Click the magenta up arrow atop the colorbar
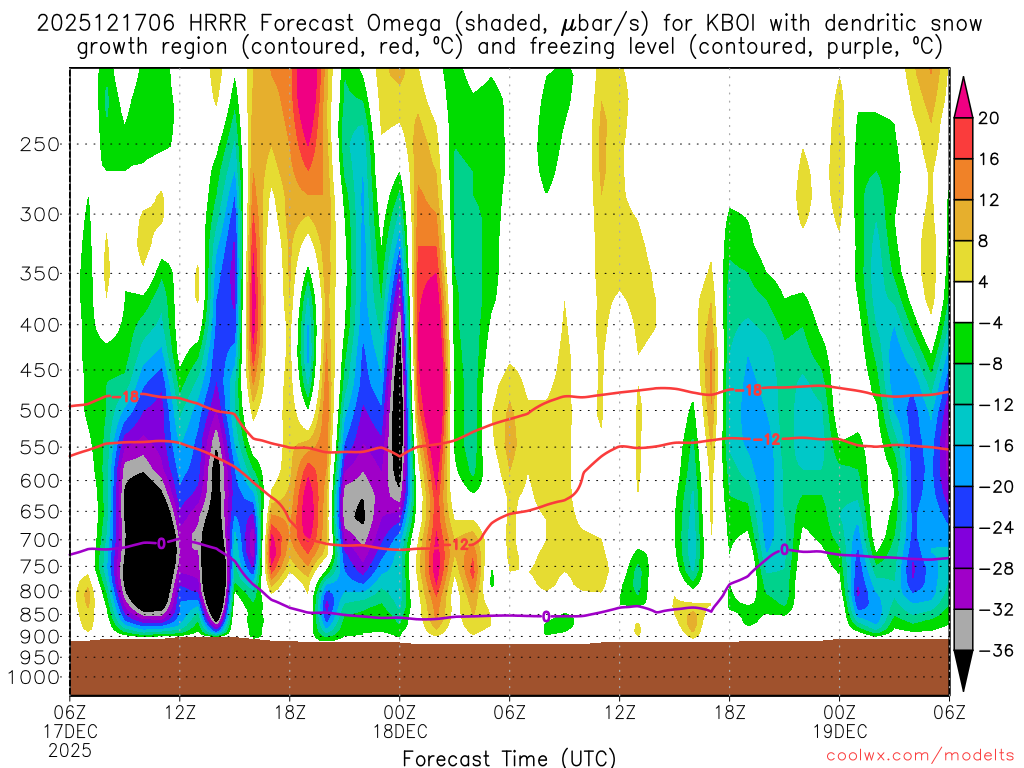The height and width of the screenshot is (768, 1024). pos(964,97)
